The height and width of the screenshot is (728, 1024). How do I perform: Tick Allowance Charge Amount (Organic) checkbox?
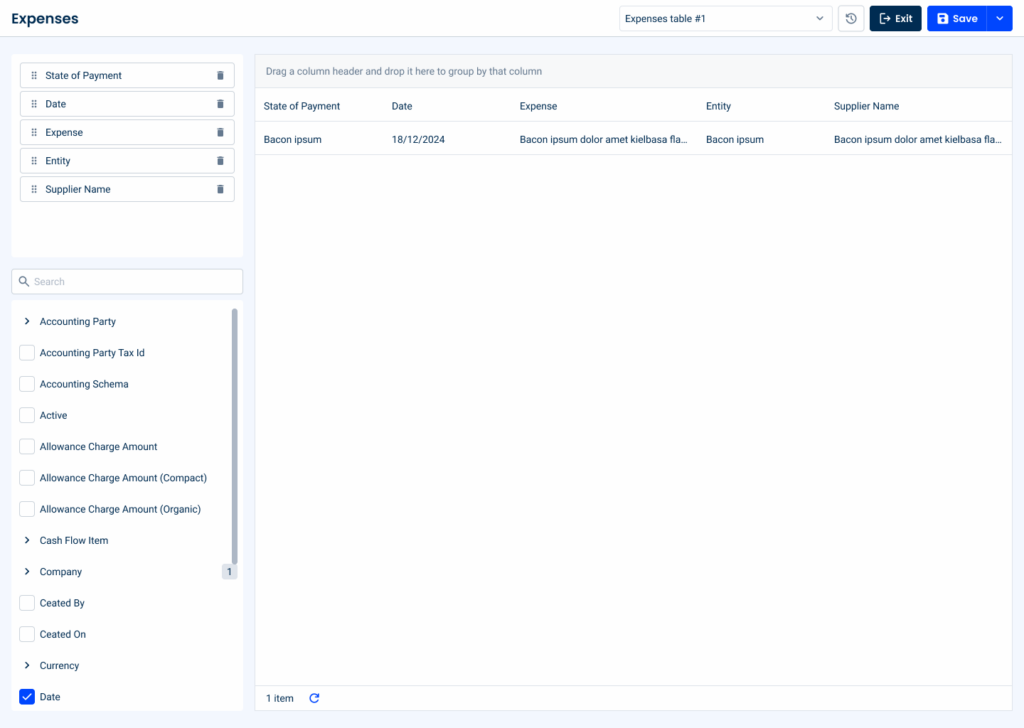pyautogui.click(x=27, y=509)
